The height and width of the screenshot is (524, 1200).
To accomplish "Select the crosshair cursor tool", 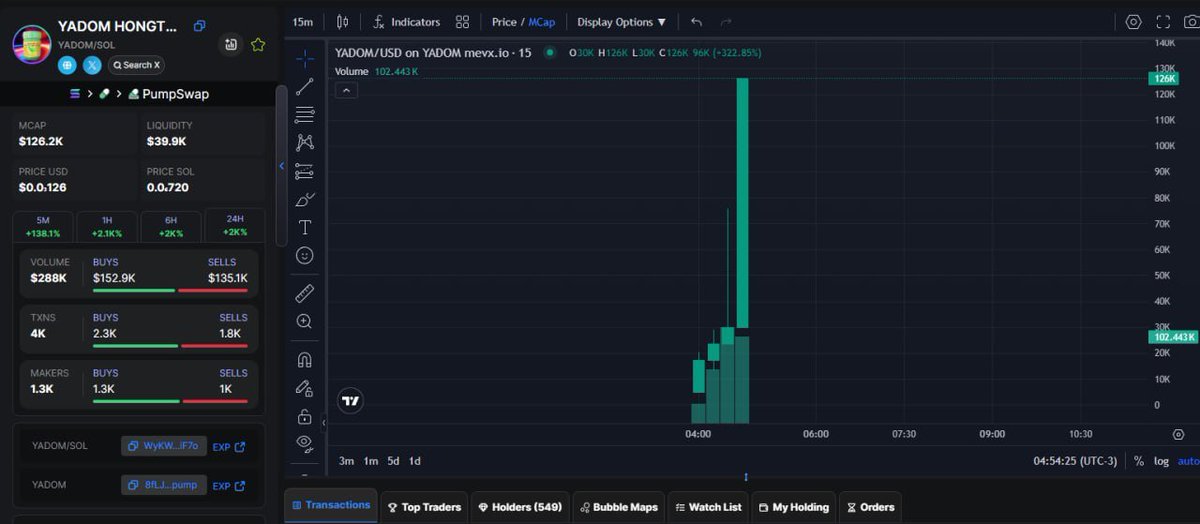I will [305, 58].
